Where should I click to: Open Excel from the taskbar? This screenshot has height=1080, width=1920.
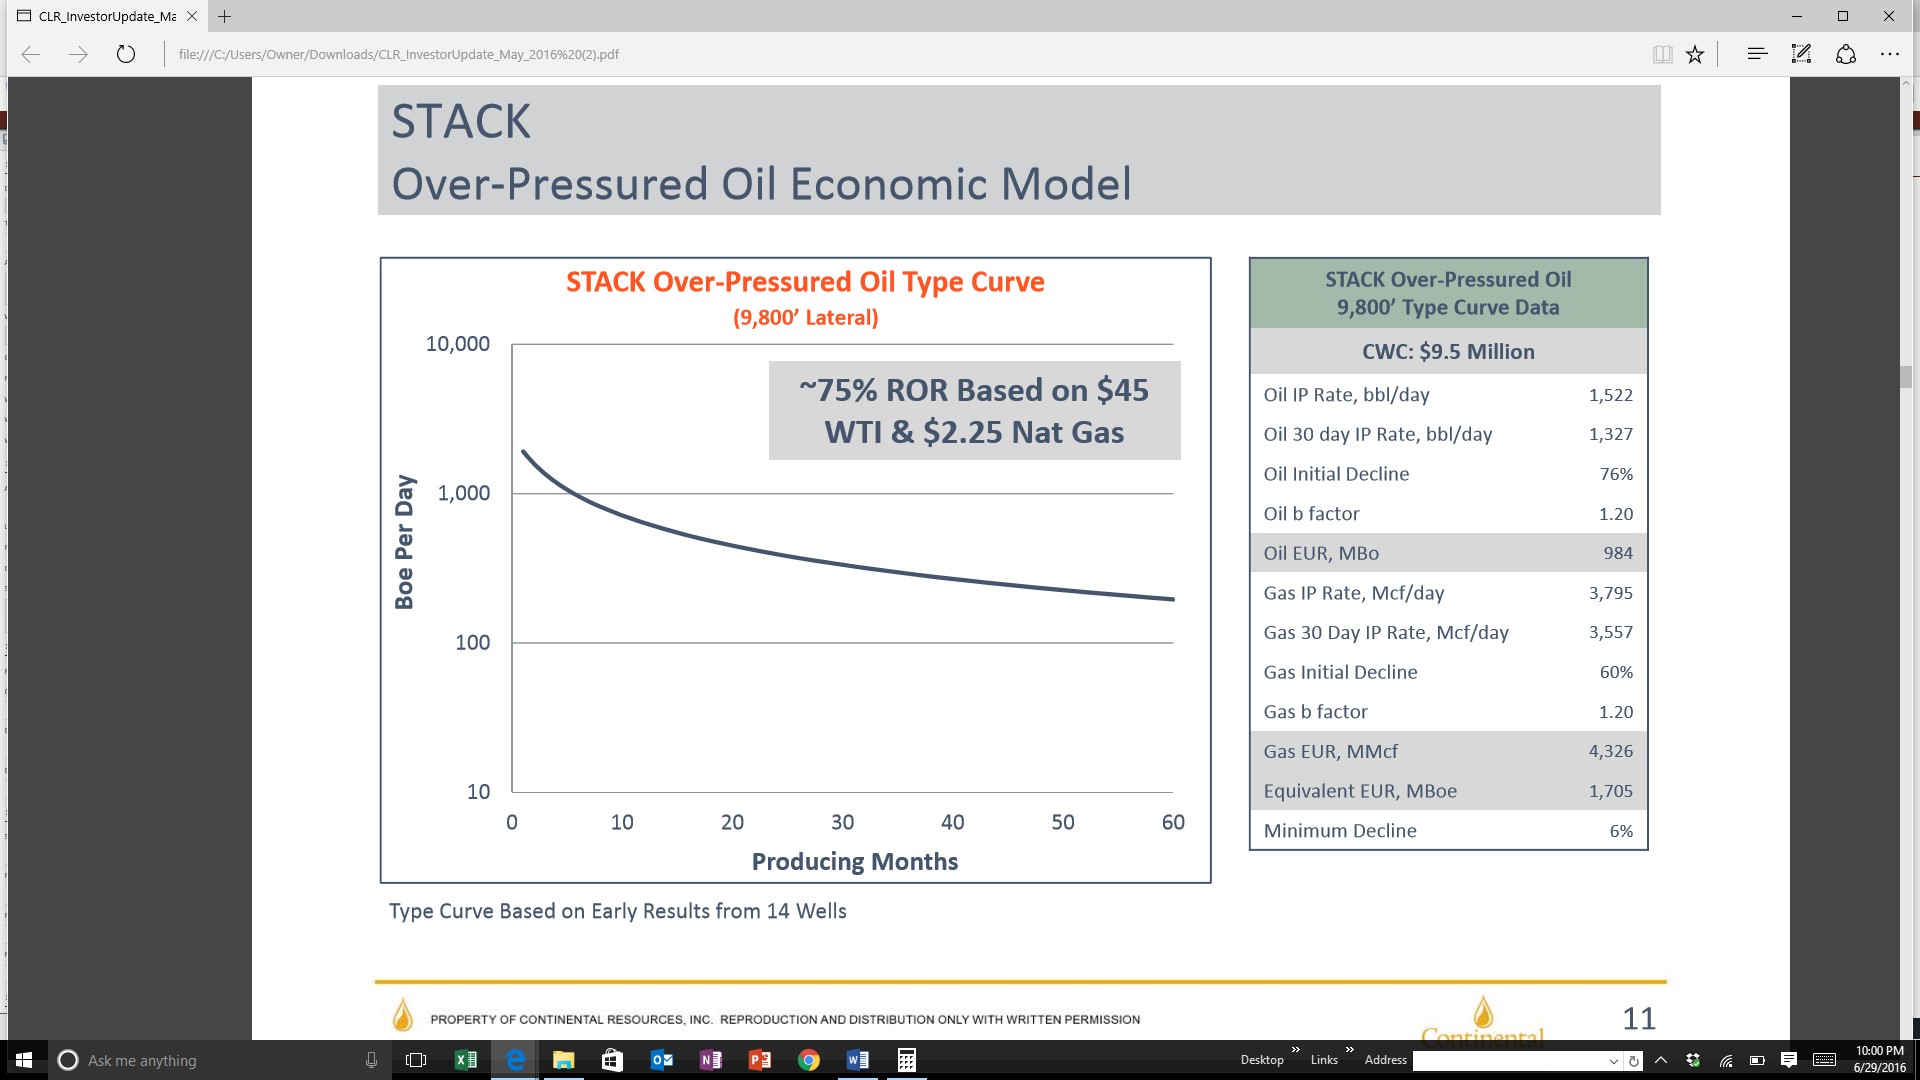(466, 1060)
